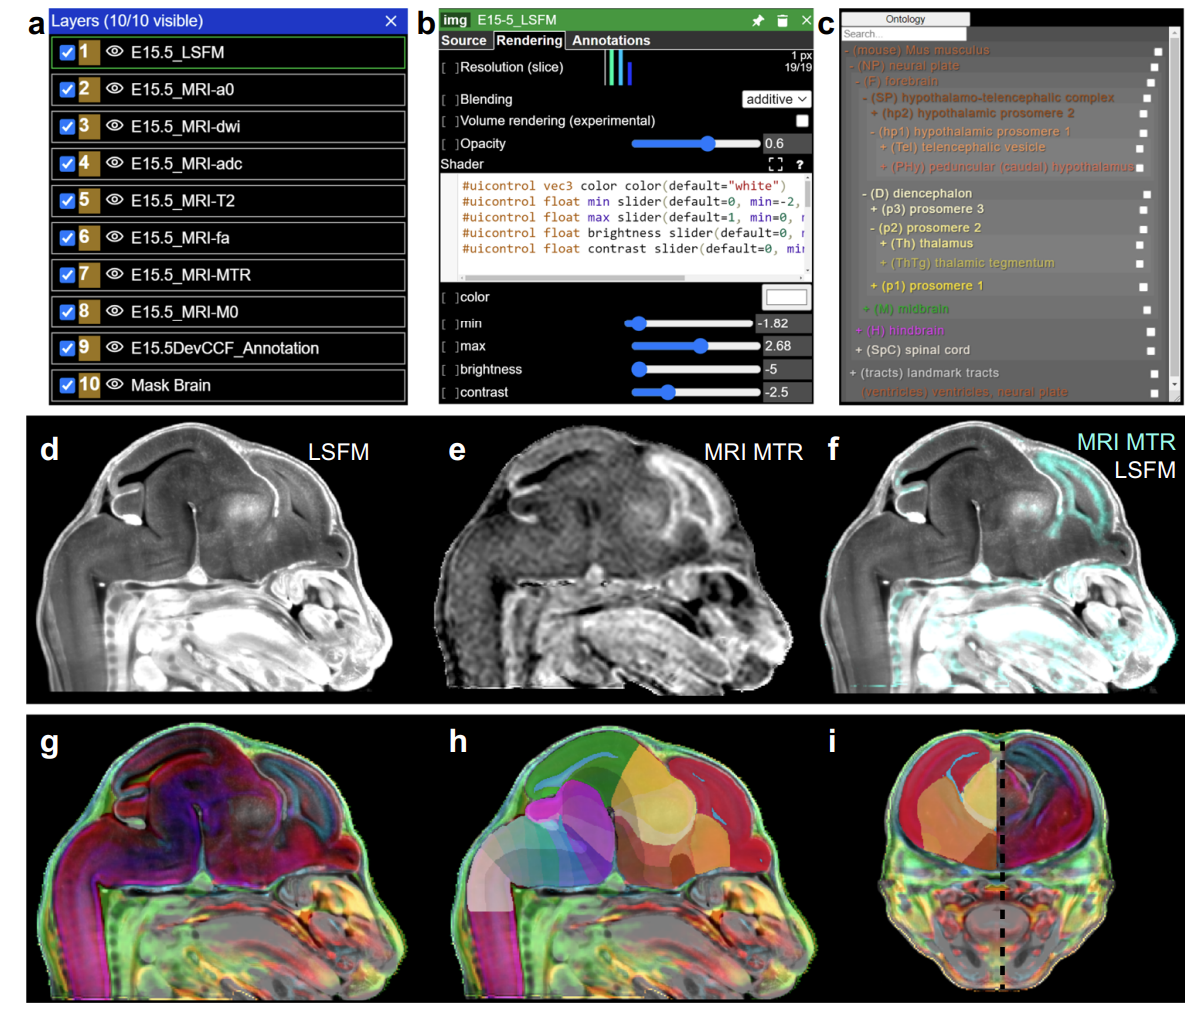Click eye icon of E15.5_MRI-dwi layer
Image resolution: width=1197 pixels, height=1011 pixels.
[115, 126]
